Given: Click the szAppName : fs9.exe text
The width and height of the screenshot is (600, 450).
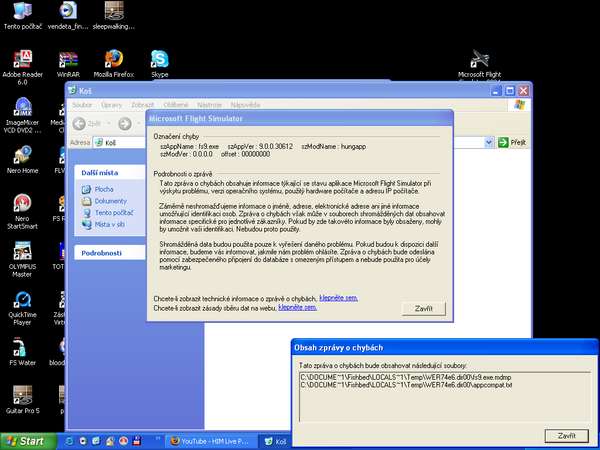Looking at the screenshot, I should point(190,146).
